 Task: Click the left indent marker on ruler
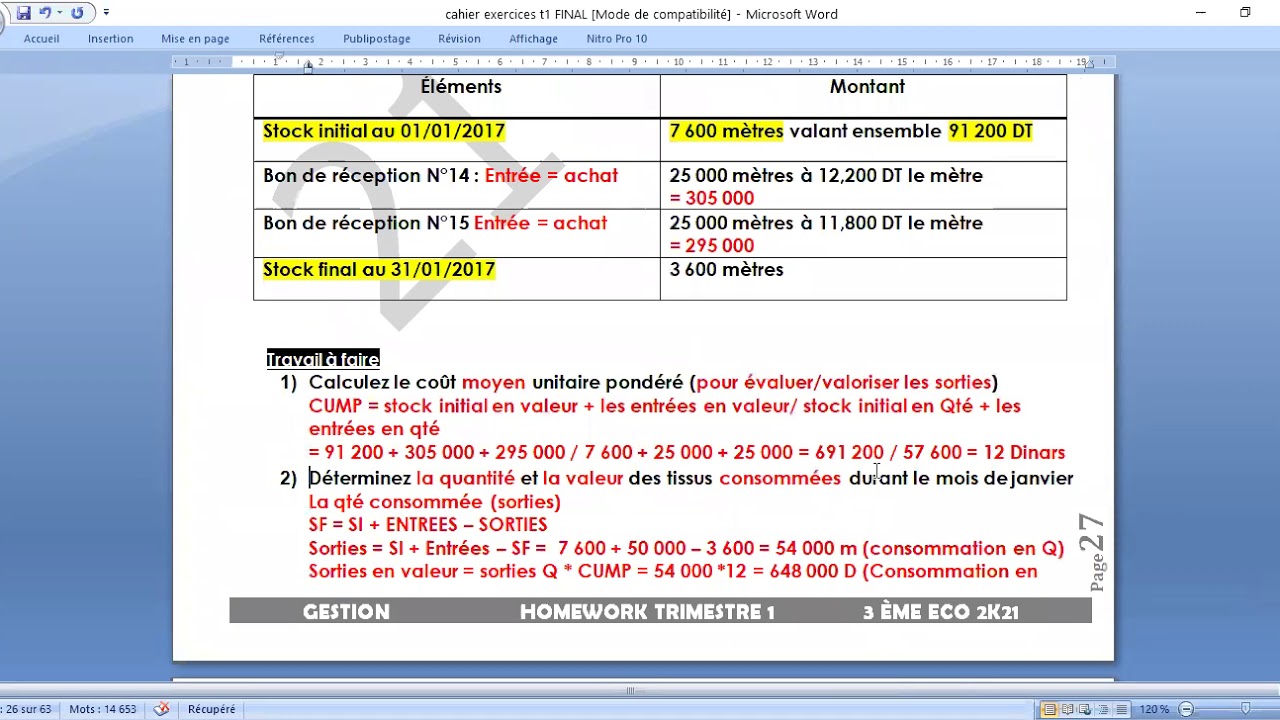tap(308, 66)
